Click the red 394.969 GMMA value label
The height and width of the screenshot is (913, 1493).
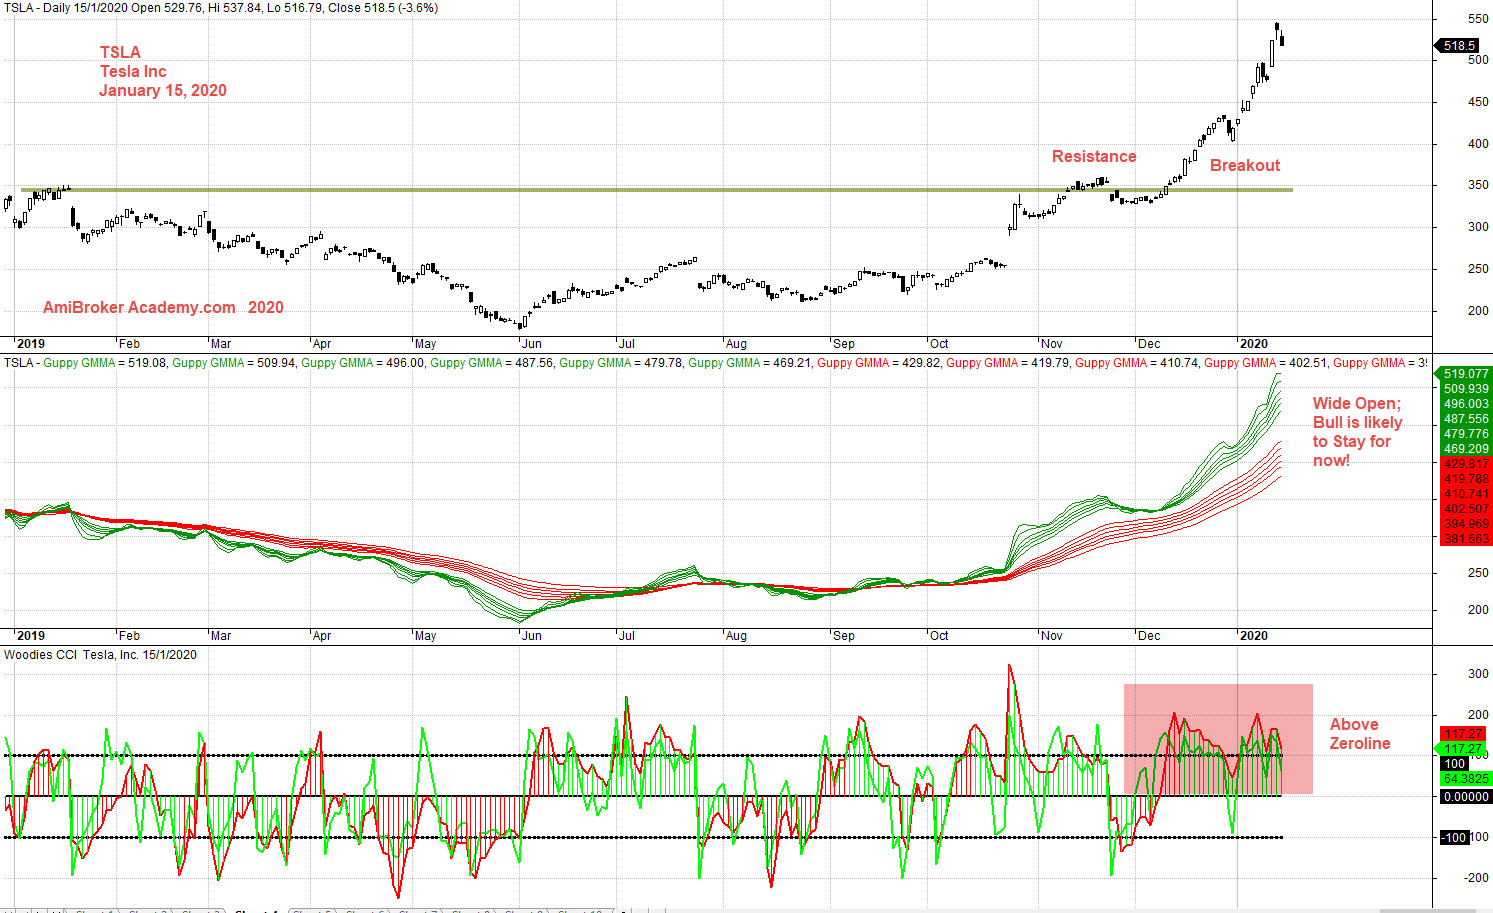tap(1466, 524)
